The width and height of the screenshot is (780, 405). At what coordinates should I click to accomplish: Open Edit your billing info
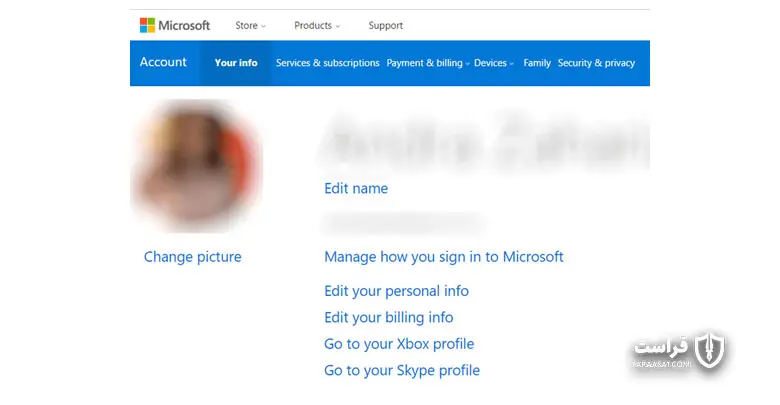click(x=389, y=317)
